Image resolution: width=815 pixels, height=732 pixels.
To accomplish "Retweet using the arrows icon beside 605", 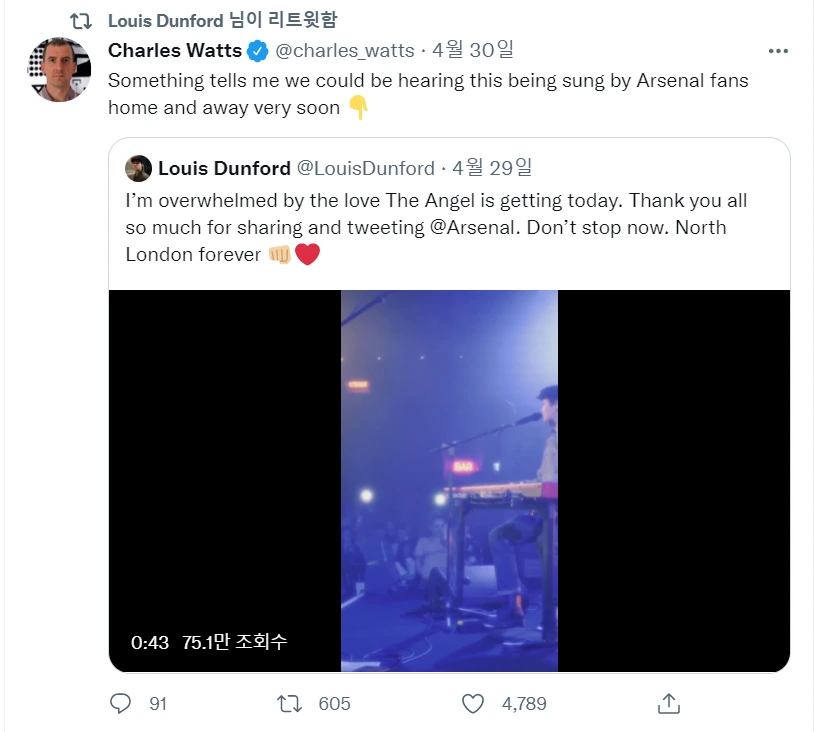I will pos(289,703).
